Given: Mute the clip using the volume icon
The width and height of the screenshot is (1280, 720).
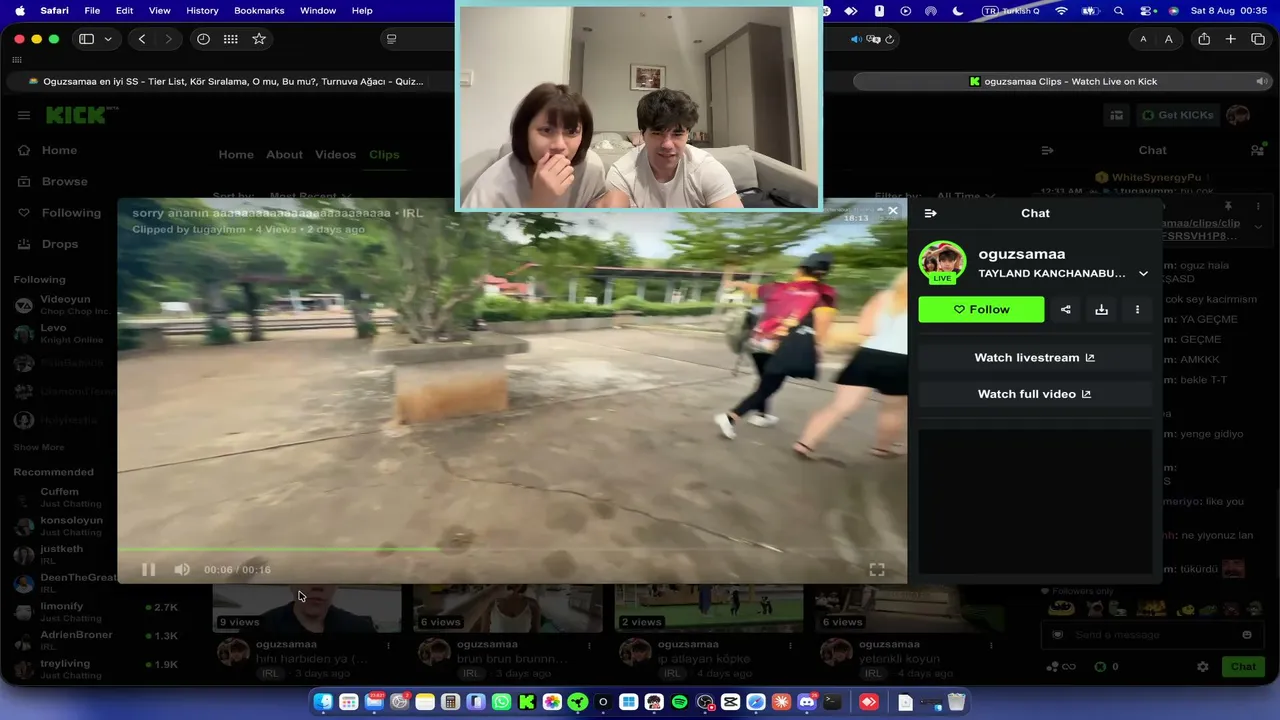Looking at the screenshot, I should (182, 569).
